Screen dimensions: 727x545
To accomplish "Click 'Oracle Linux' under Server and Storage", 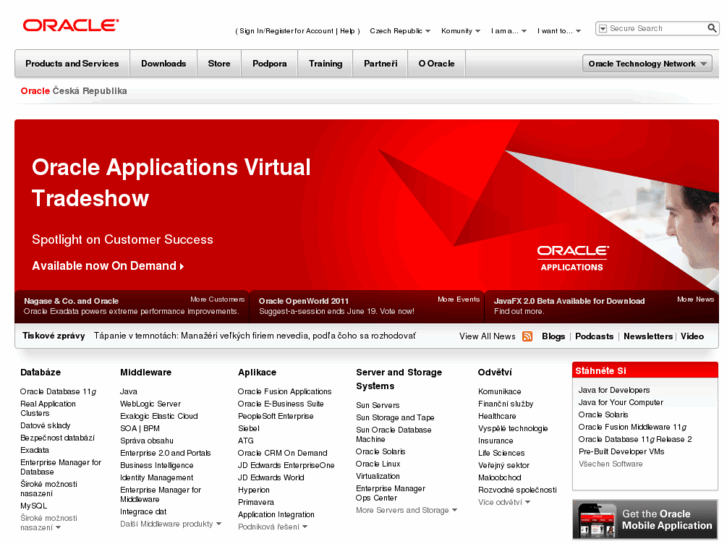I will (x=378, y=464).
